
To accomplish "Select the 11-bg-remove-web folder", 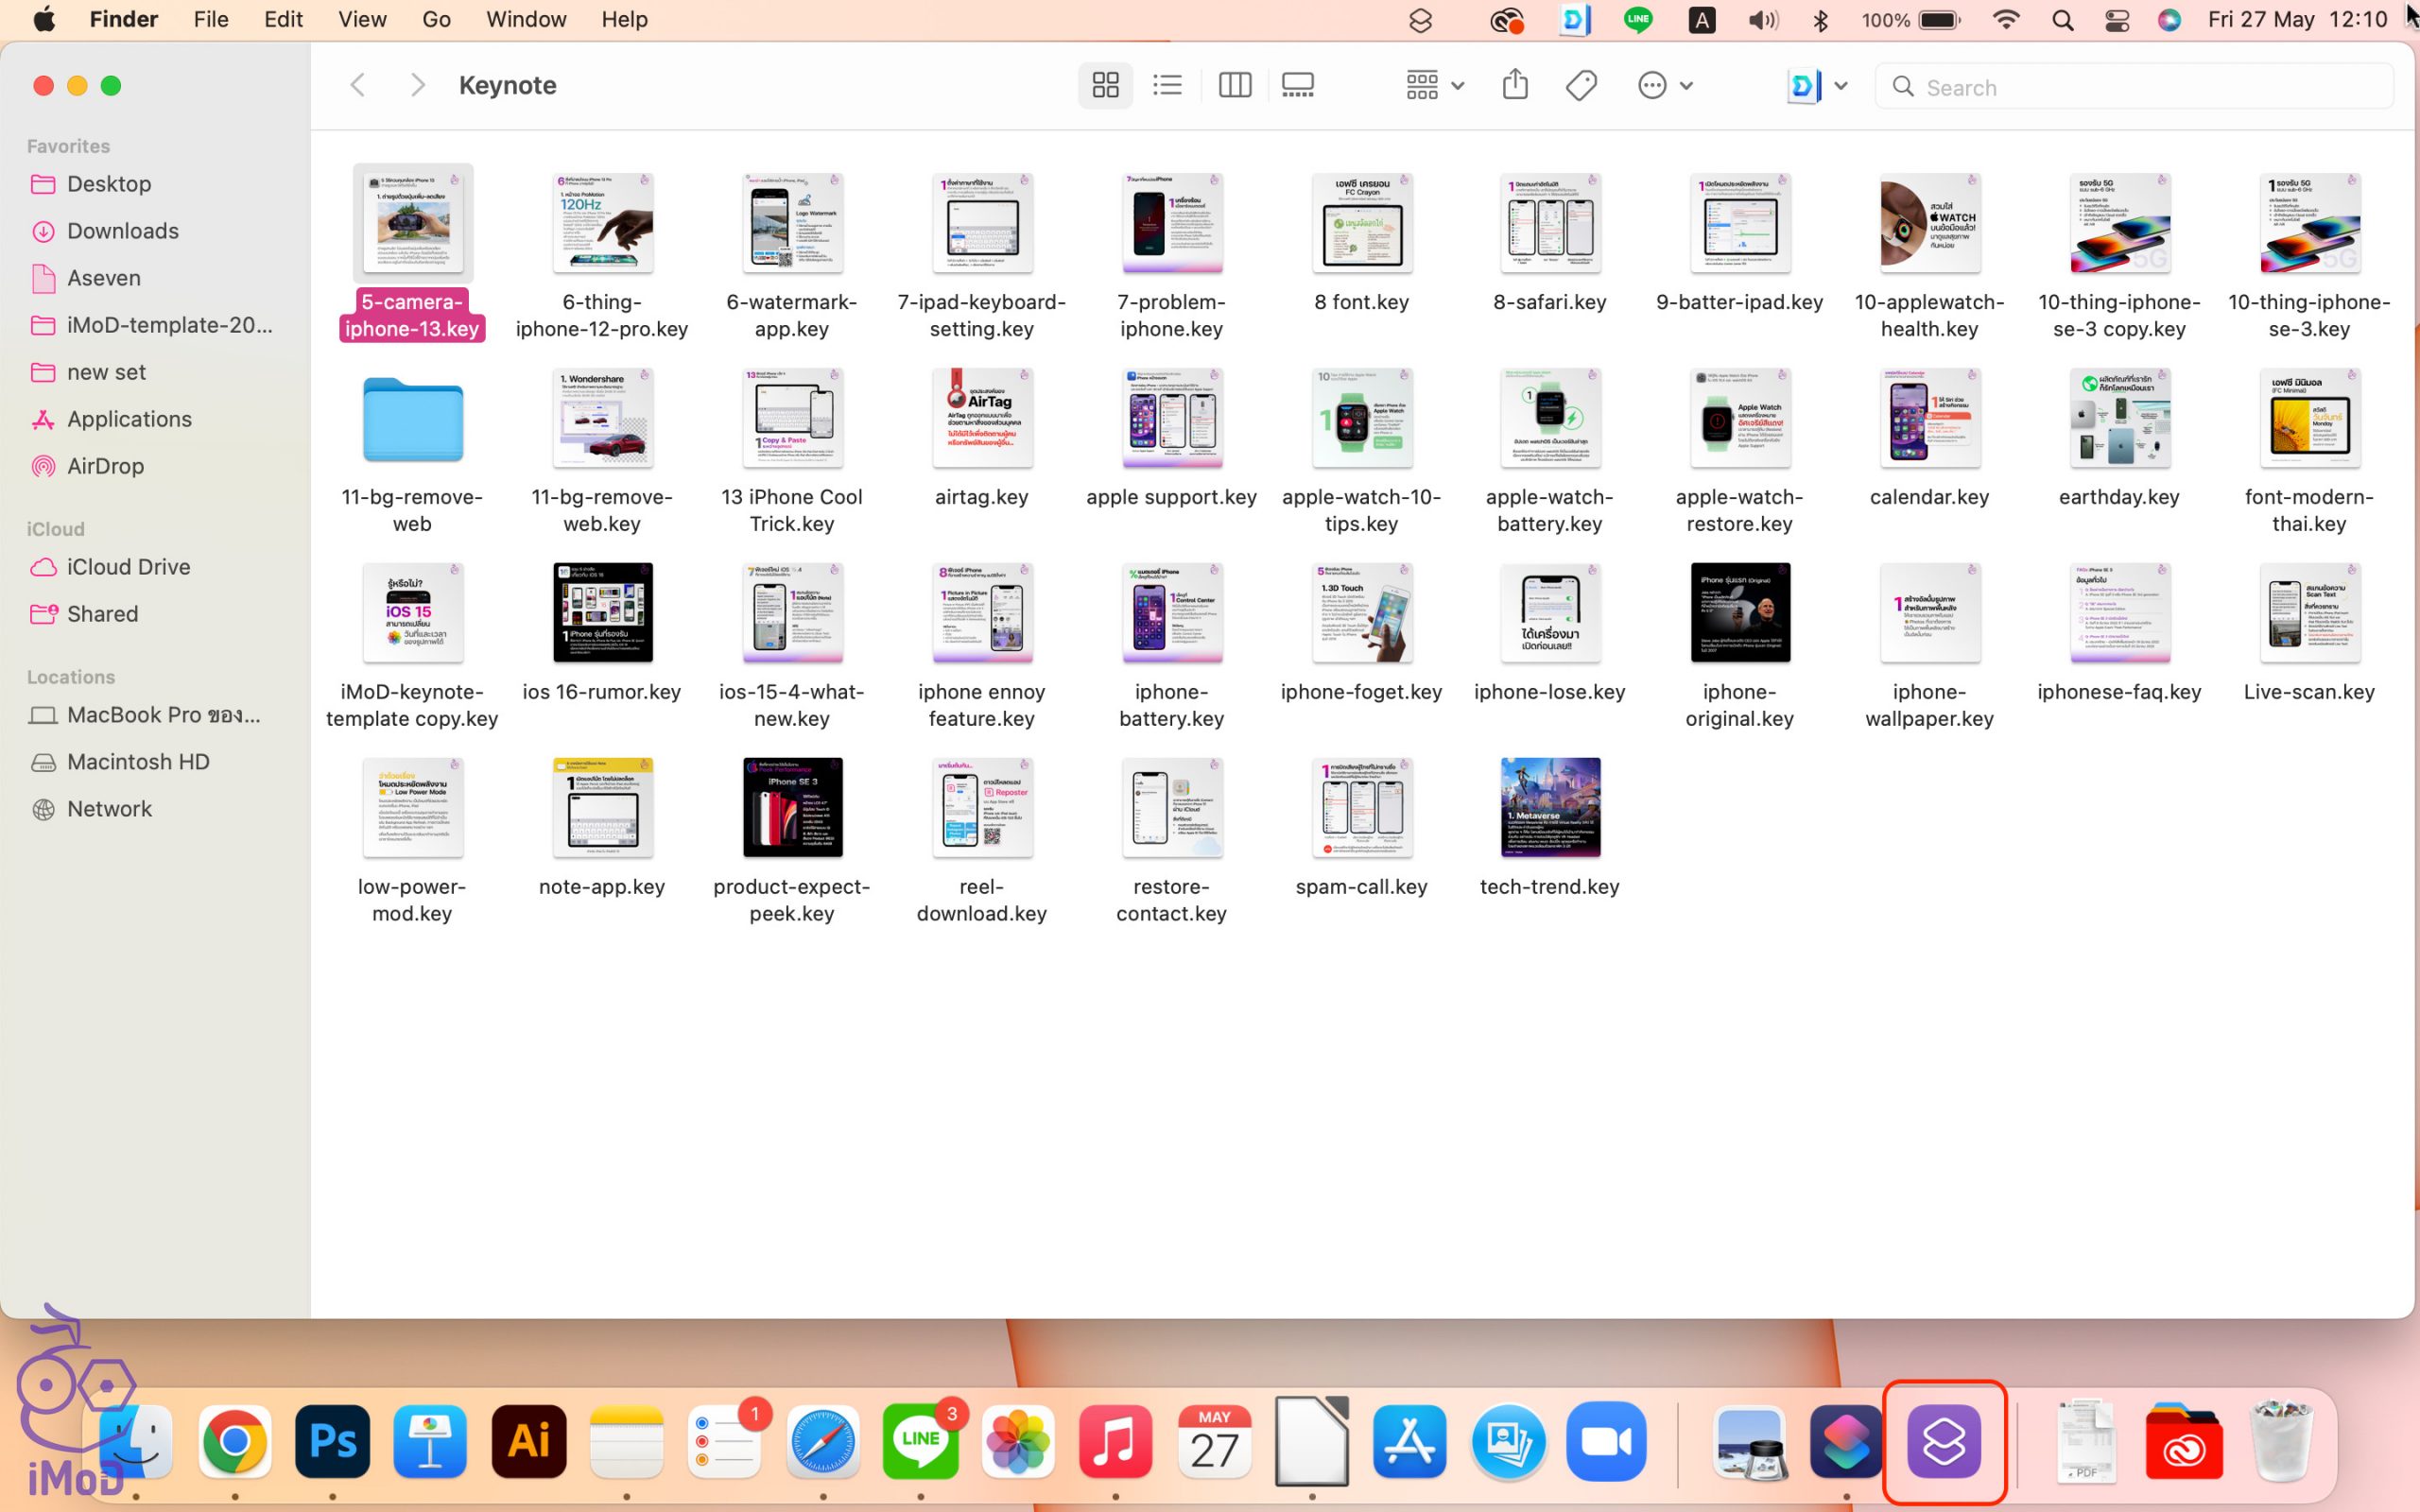I will (412, 420).
